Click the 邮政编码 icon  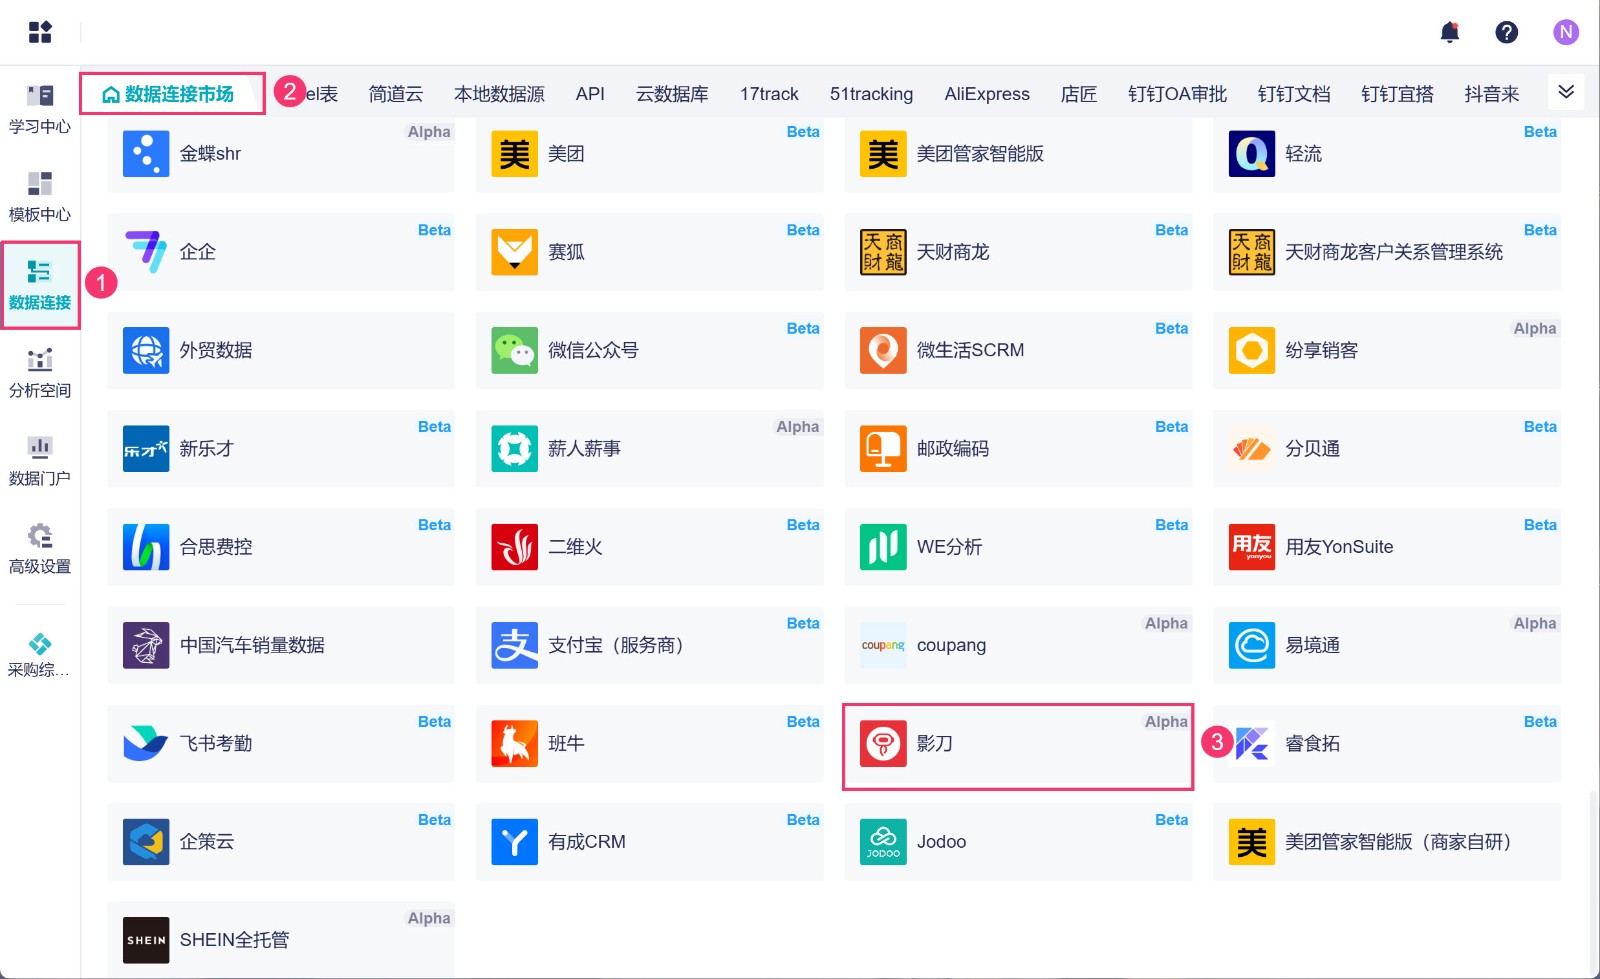coord(883,449)
